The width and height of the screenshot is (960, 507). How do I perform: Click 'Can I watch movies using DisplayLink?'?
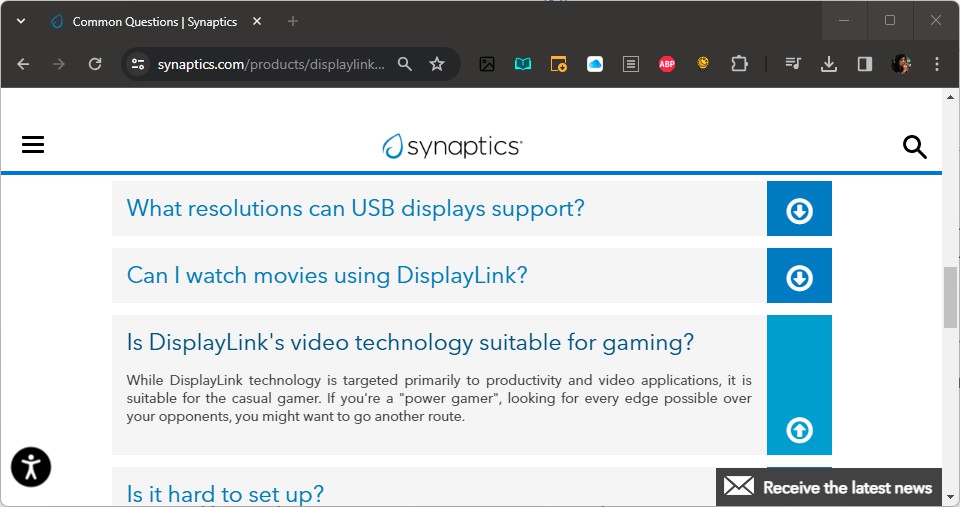pyautogui.click(x=327, y=276)
